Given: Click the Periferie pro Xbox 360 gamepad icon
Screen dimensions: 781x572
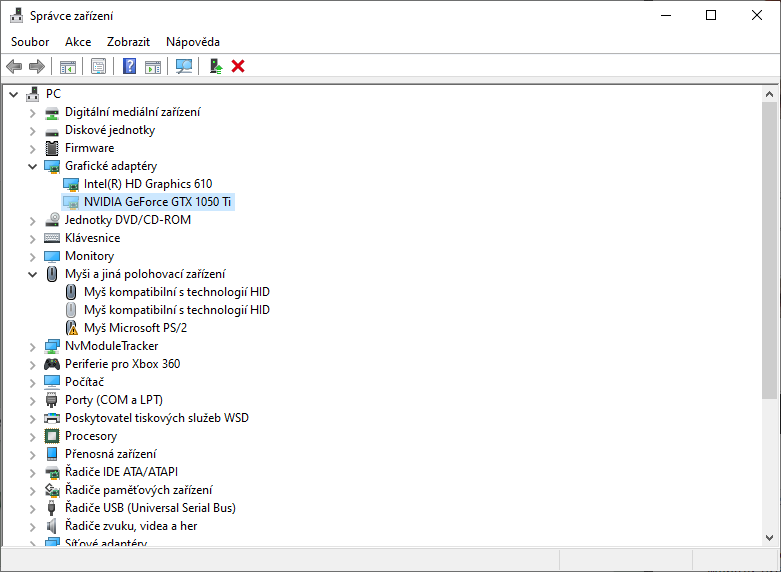Looking at the screenshot, I should point(52,364).
